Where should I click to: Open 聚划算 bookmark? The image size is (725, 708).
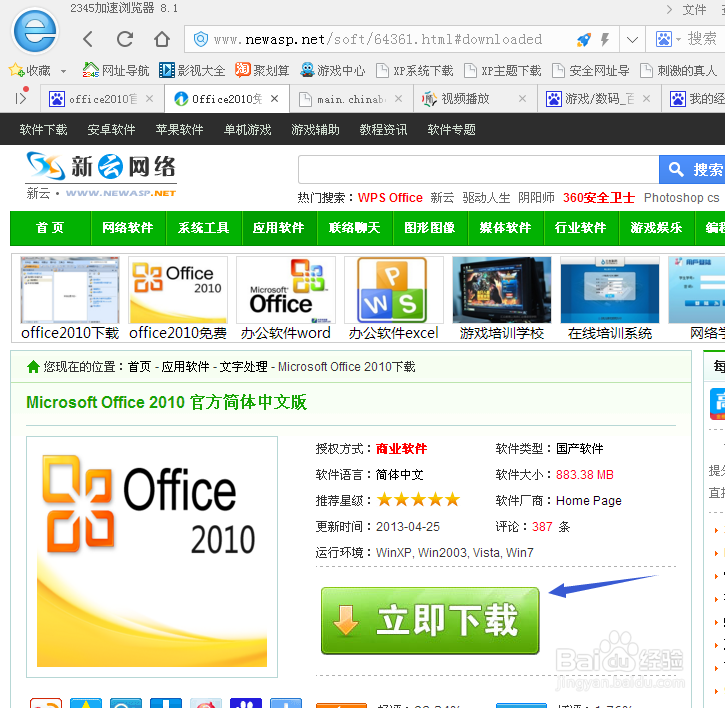tap(262, 70)
